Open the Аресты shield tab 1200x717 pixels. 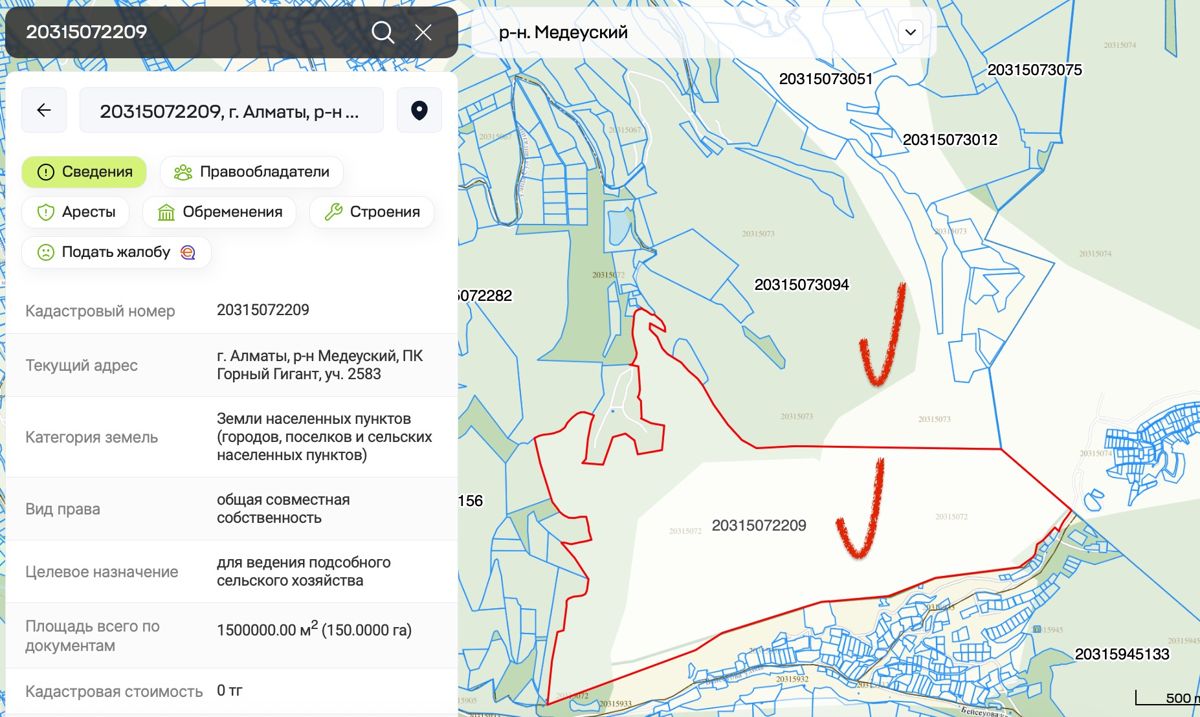point(76,212)
